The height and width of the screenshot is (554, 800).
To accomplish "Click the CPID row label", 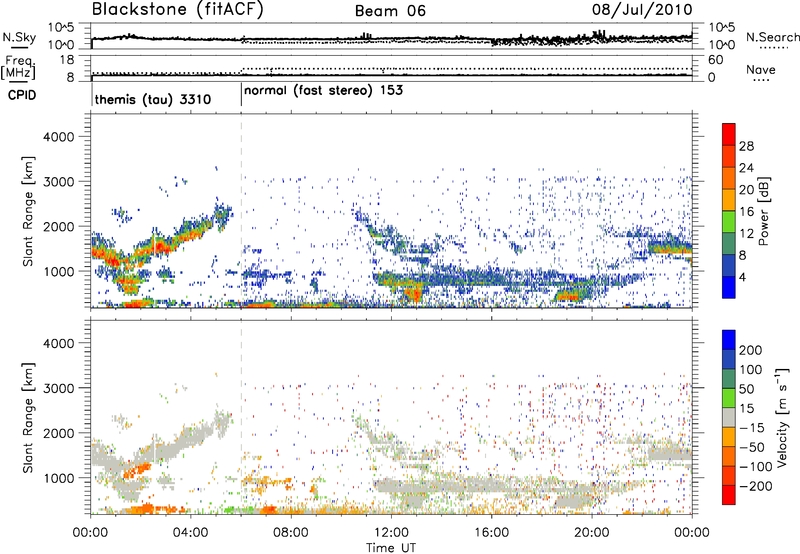I will (22, 95).
